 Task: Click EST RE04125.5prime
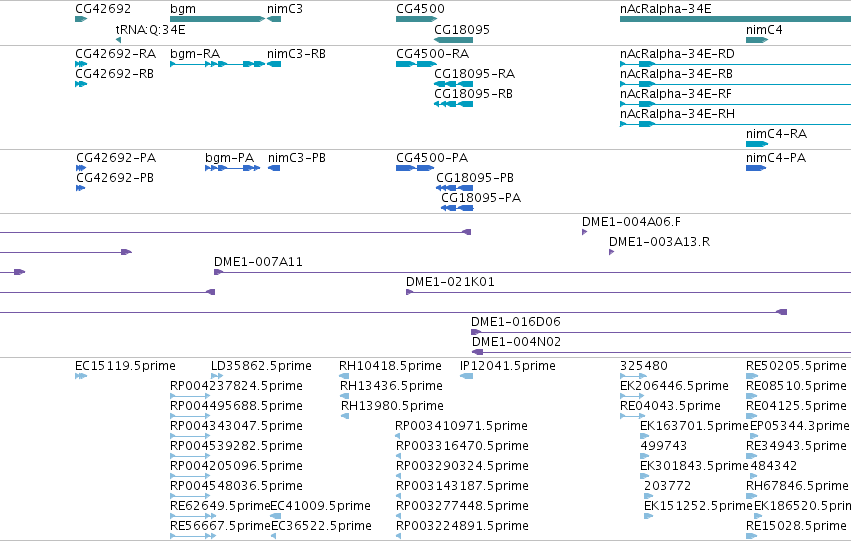point(796,406)
